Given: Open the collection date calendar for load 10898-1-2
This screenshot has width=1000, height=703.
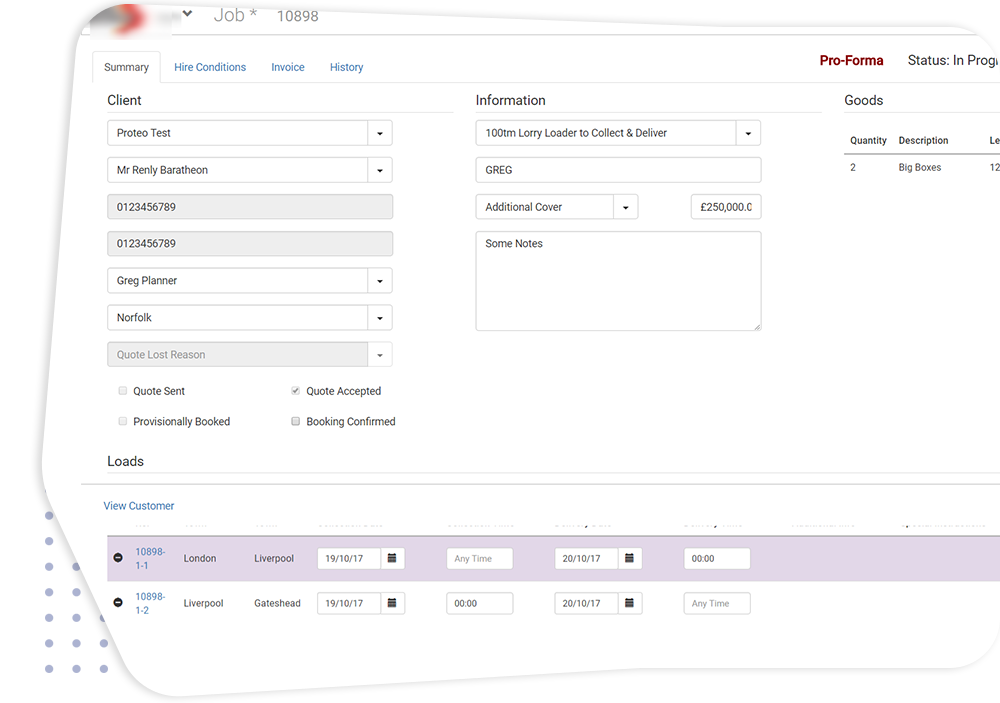Looking at the screenshot, I should pos(394,603).
